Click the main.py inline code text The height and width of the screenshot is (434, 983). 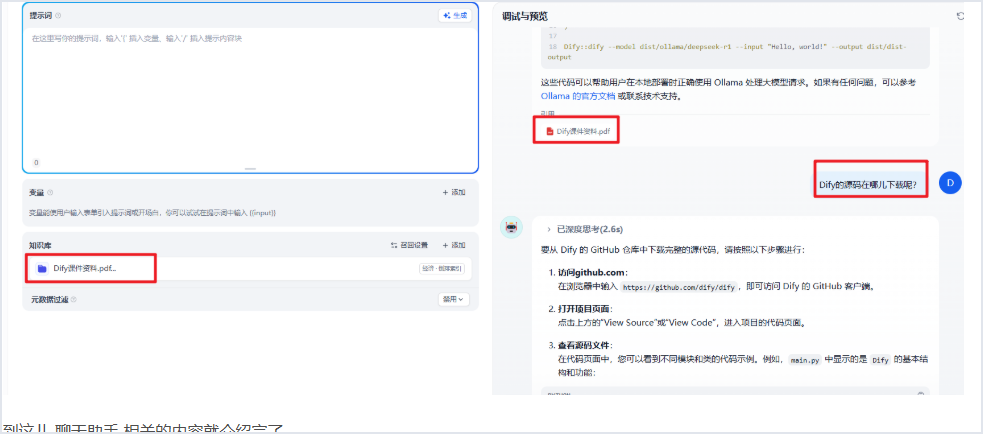[x=805, y=361]
